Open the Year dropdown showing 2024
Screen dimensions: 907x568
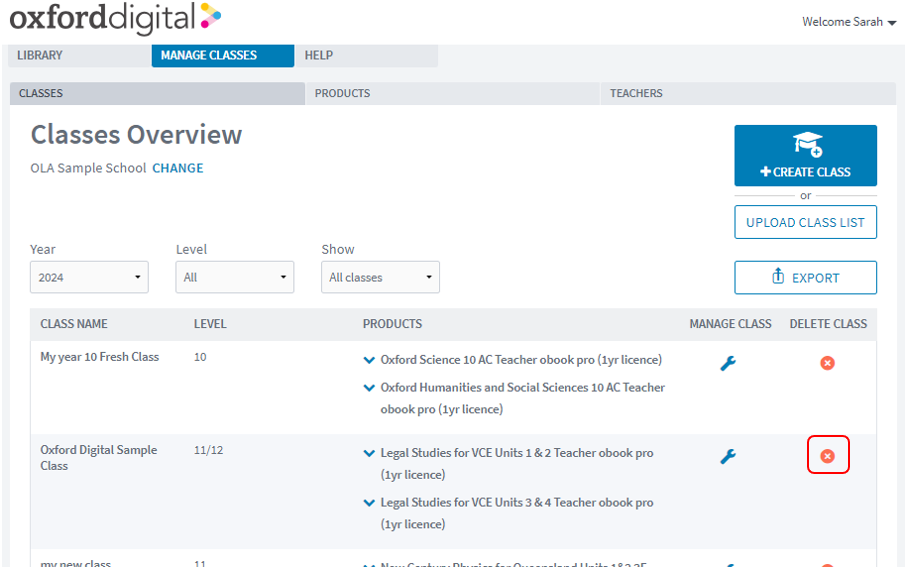(89, 277)
